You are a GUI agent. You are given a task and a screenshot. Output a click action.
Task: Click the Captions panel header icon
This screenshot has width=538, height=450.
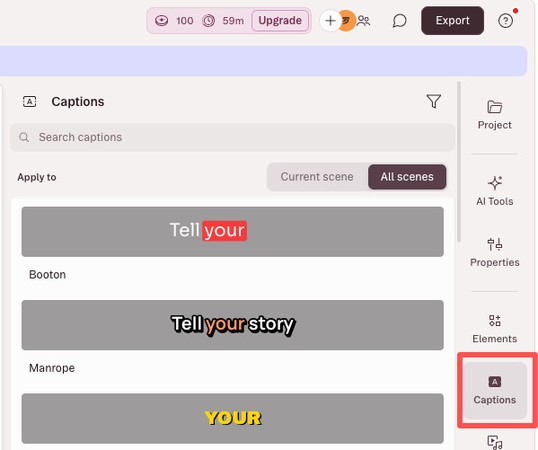[30, 102]
